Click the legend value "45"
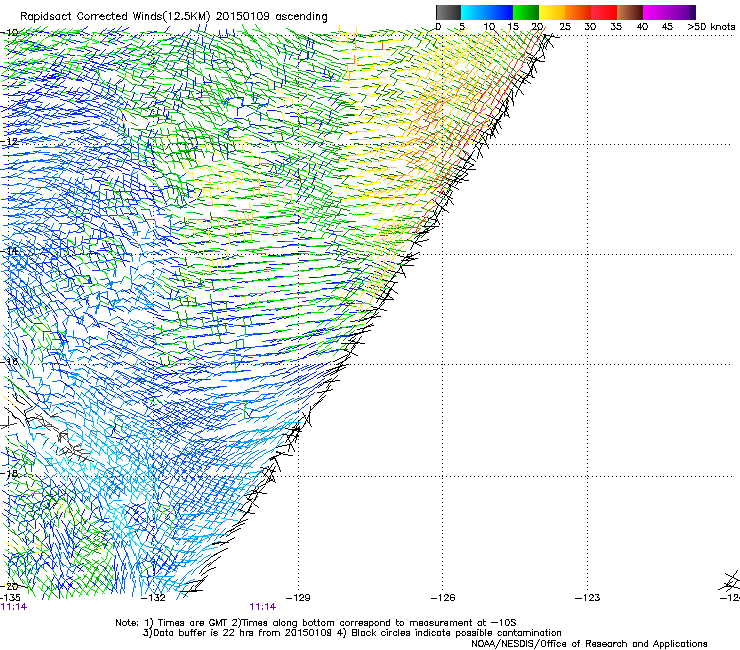 tap(667, 26)
